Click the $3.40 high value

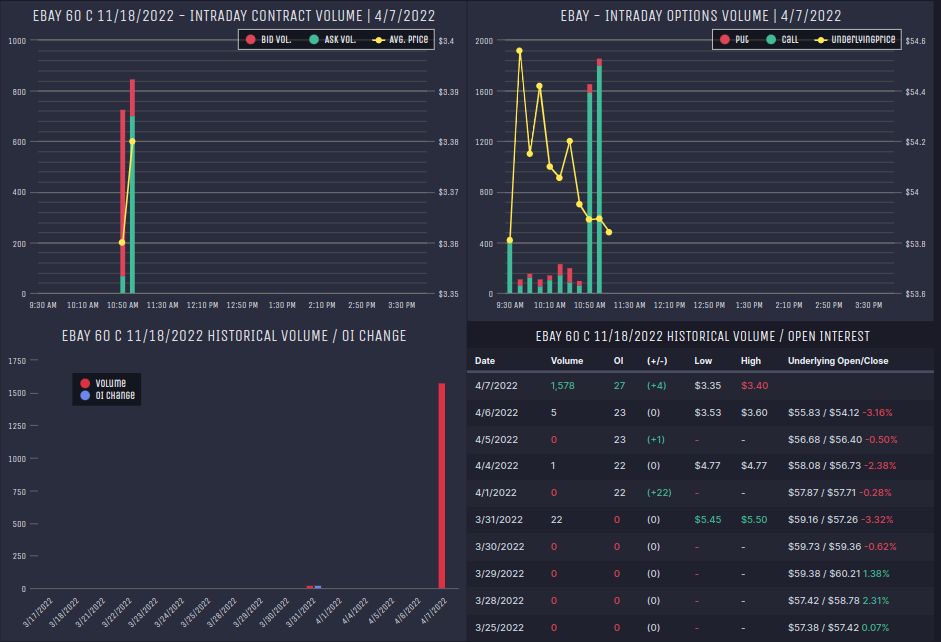[754, 386]
